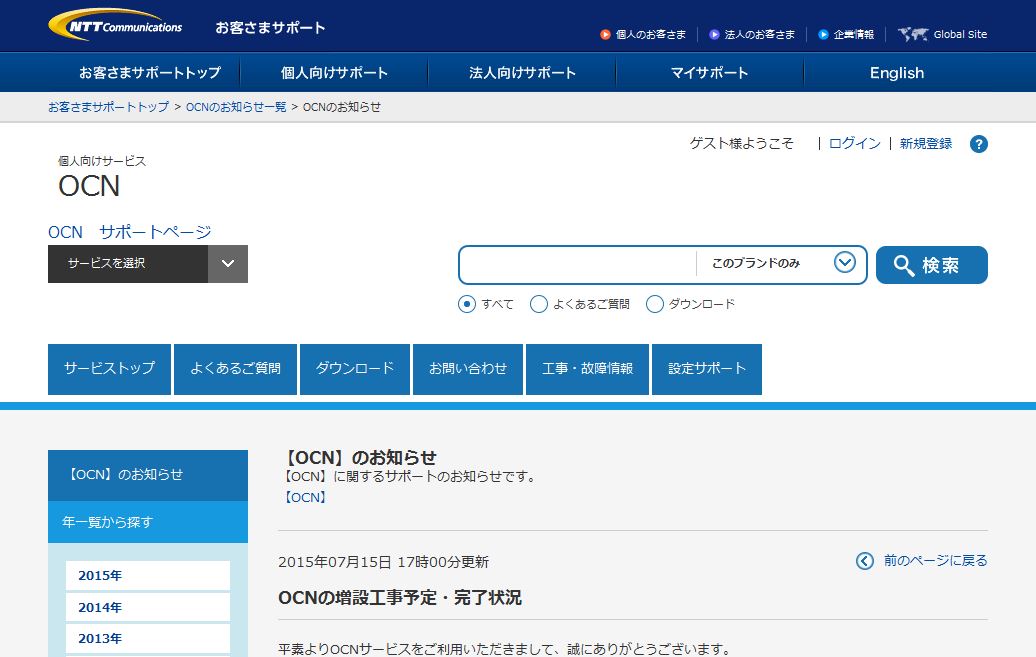The height and width of the screenshot is (657, 1036).
Task: Open 個人向けサポート menu item
Action: coord(334,73)
